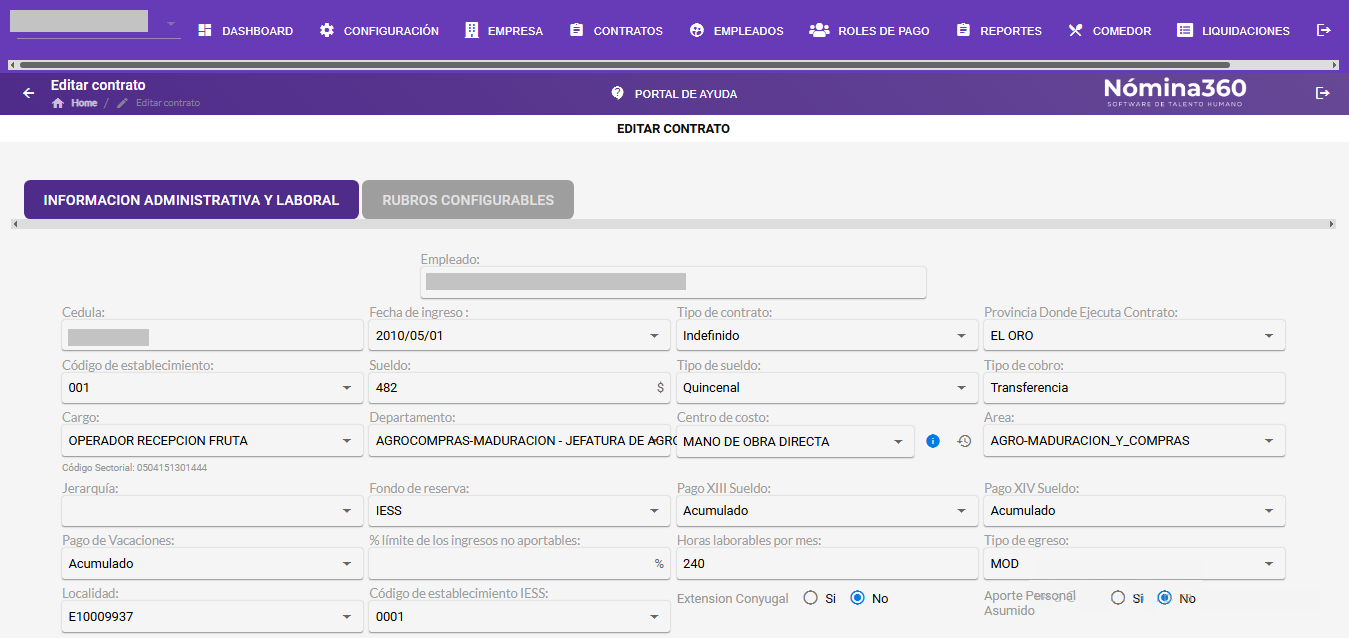Open the Fondo de reserva dropdown

[654, 511]
